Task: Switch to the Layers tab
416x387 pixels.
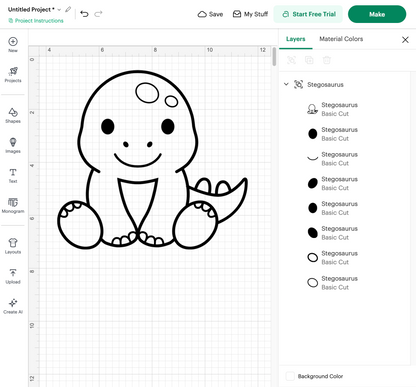Action: [295, 39]
